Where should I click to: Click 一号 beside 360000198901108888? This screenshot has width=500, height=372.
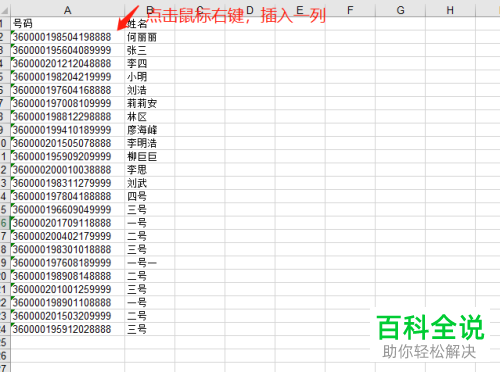[x=150, y=303]
